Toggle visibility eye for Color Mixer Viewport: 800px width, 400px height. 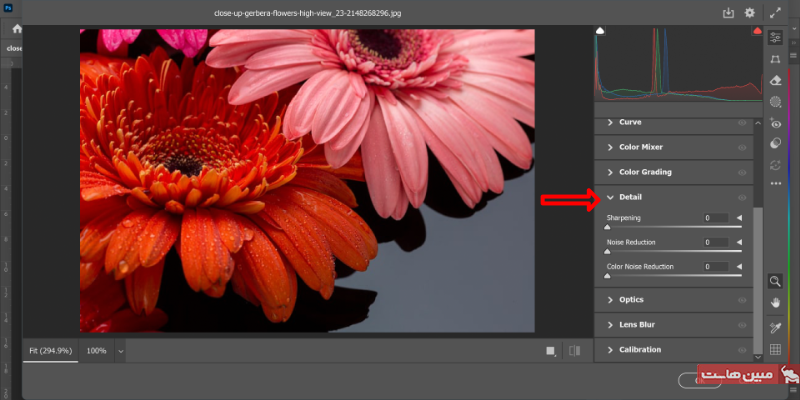(742, 147)
